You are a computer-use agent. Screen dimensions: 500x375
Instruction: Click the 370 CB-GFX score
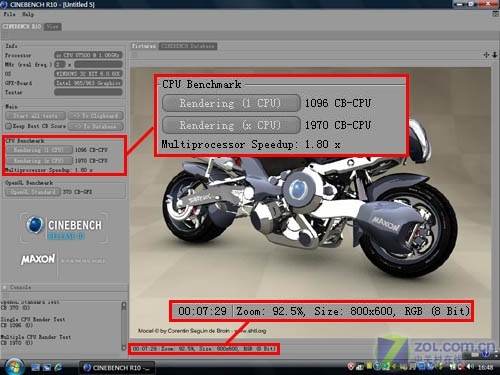click(x=77, y=192)
